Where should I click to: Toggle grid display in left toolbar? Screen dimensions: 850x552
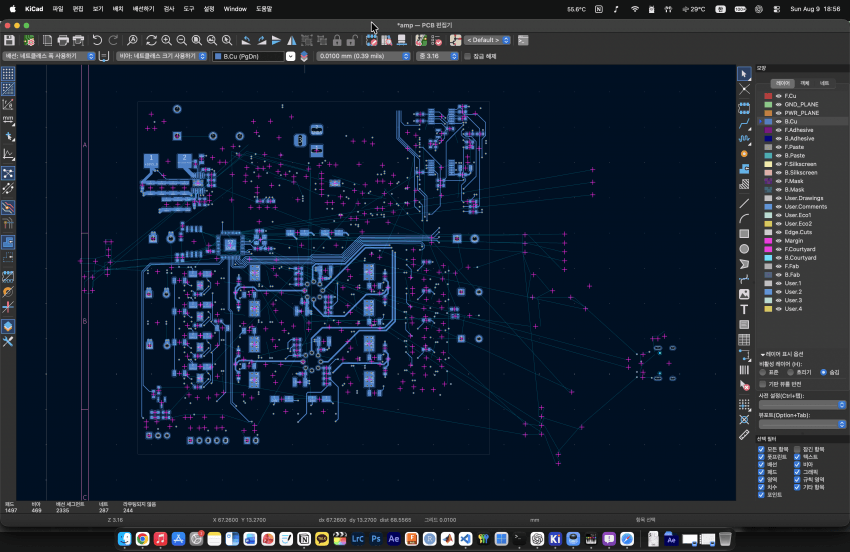click(x=8, y=74)
